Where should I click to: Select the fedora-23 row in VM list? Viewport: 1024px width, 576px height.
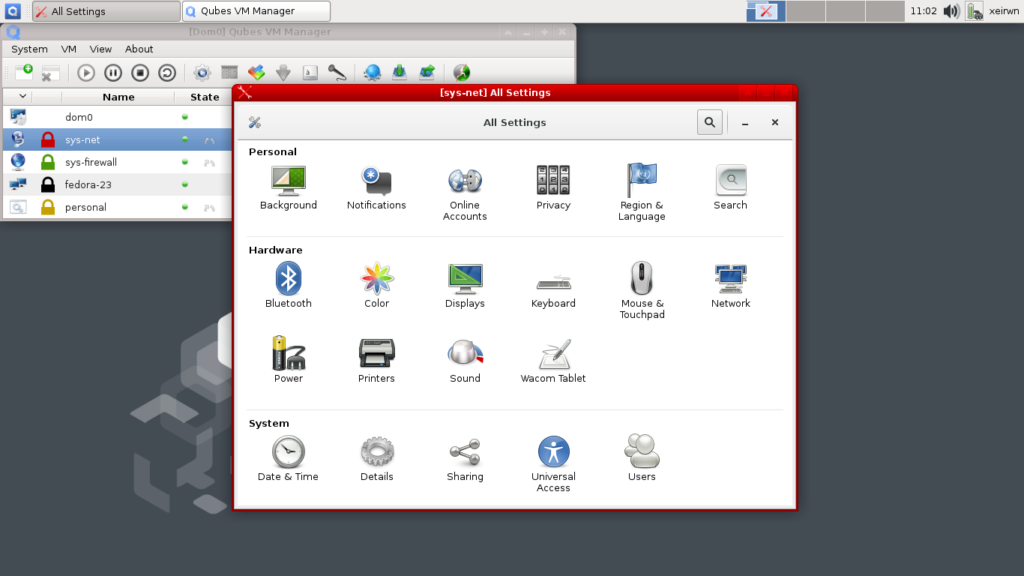pos(118,185)
